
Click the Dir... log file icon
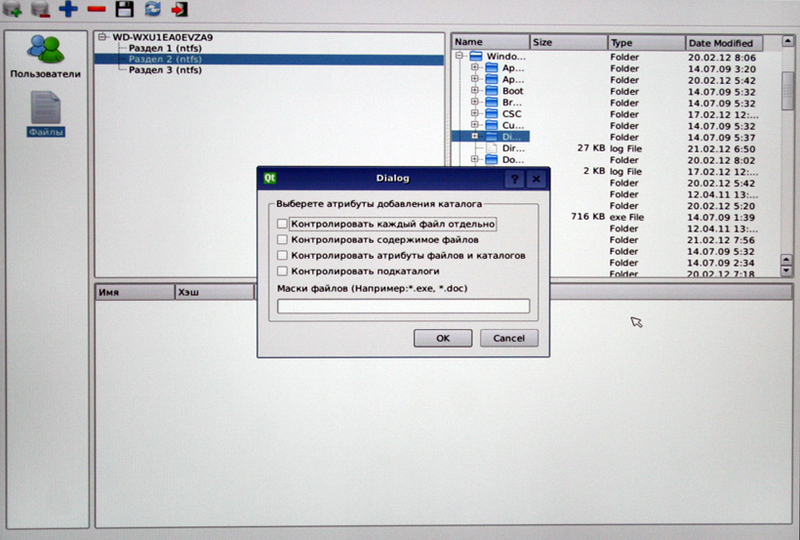coord(491,148)
